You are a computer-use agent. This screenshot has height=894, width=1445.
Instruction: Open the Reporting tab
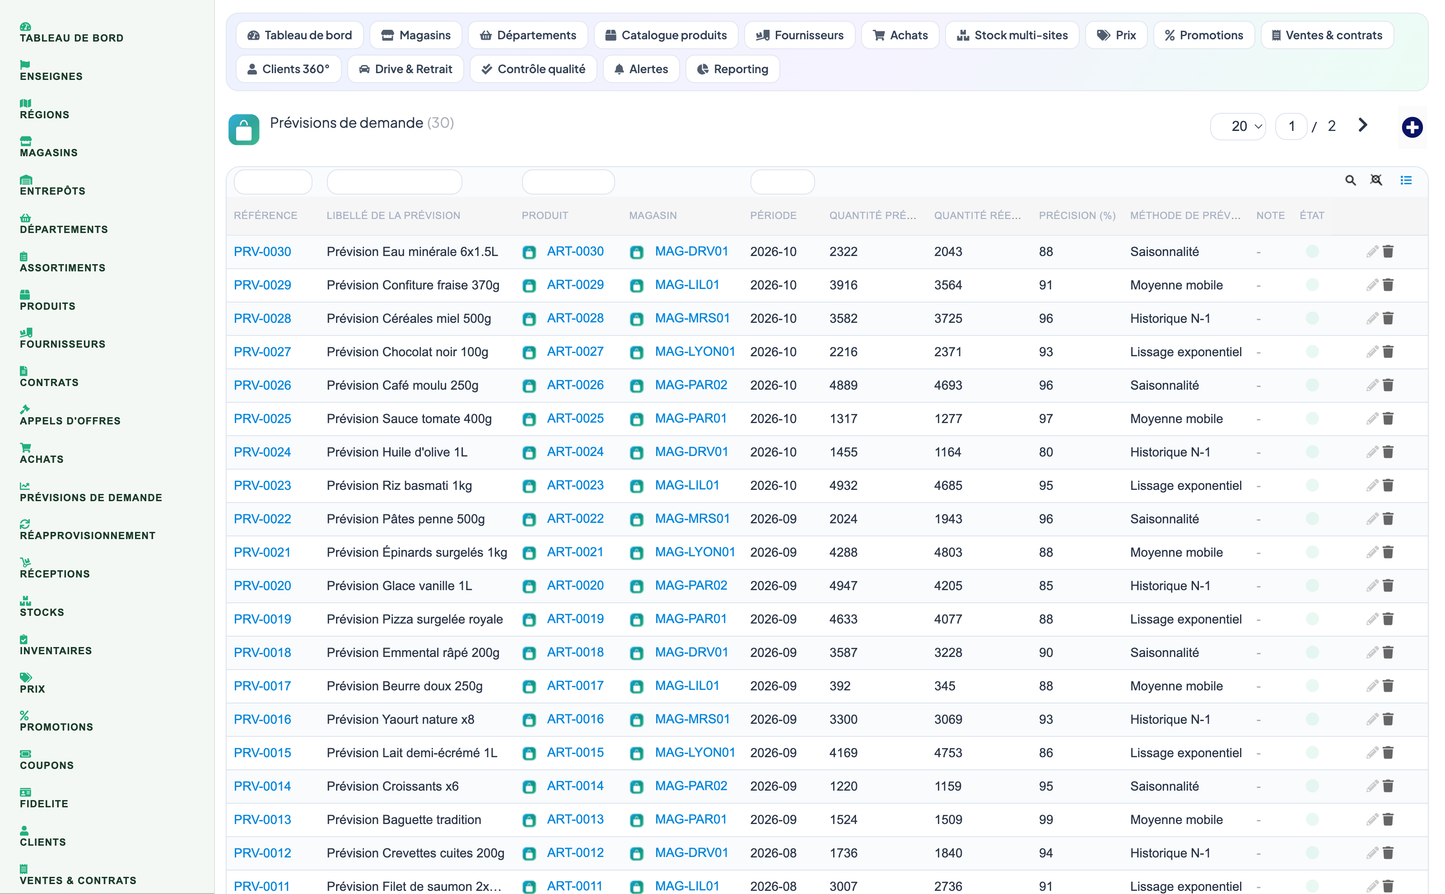tap(733, 69)
